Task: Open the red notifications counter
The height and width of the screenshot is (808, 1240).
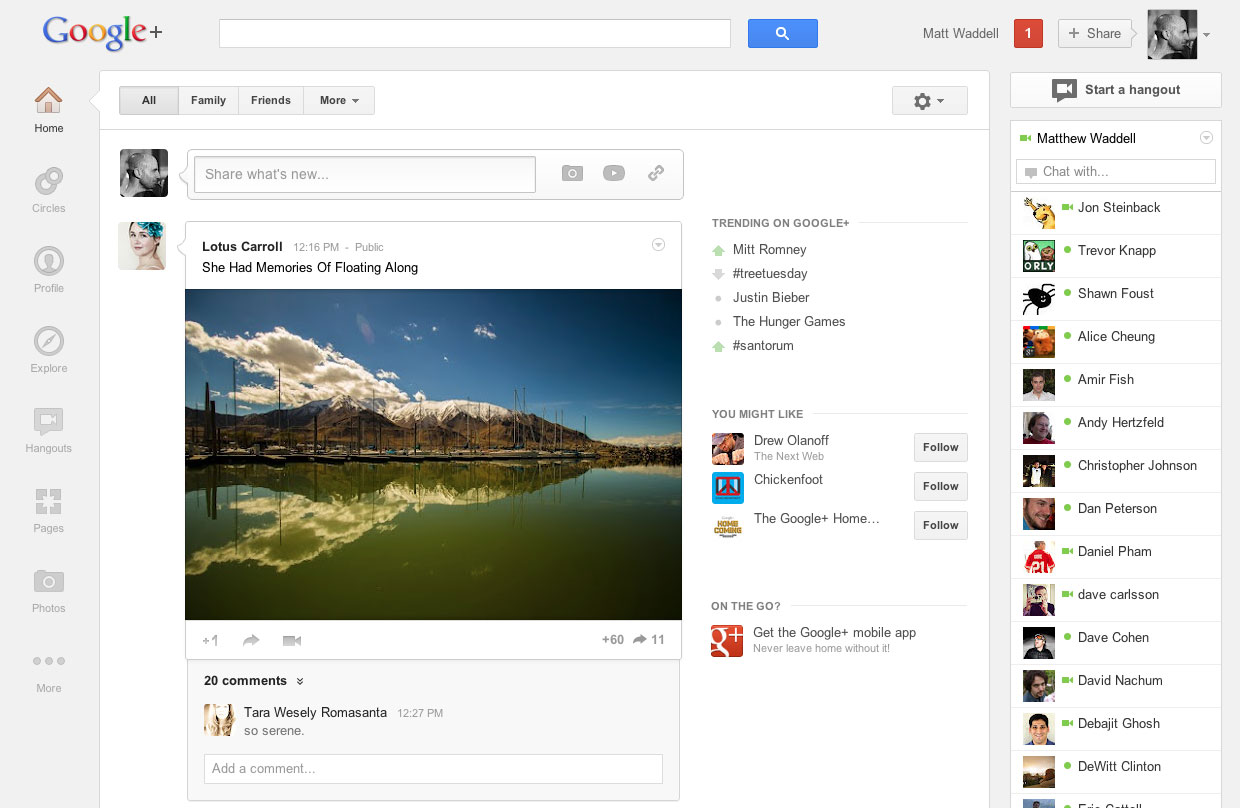Action: 1028,33
